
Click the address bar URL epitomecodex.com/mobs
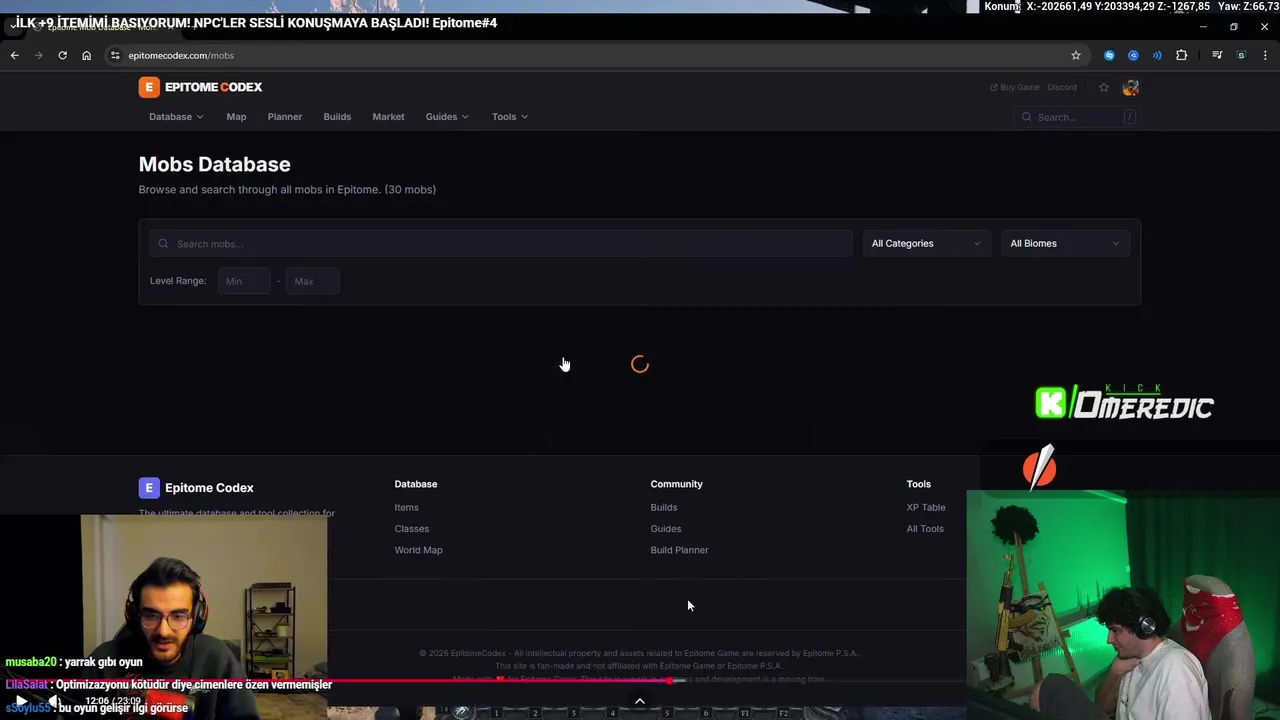click(181, 55)
